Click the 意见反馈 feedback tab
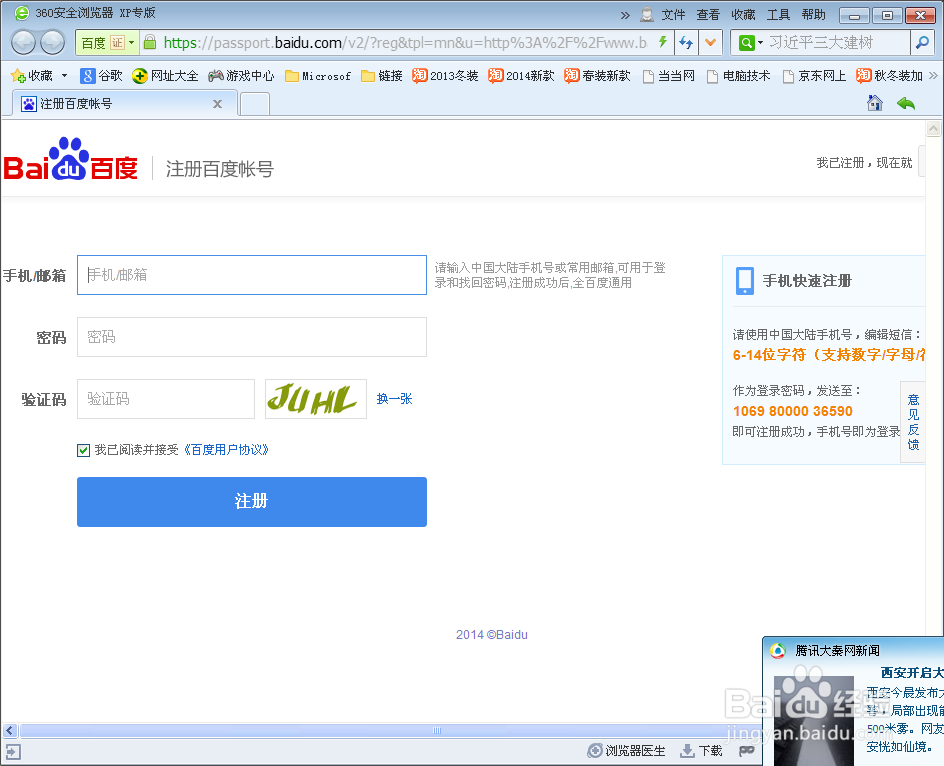 click(913, 422)
